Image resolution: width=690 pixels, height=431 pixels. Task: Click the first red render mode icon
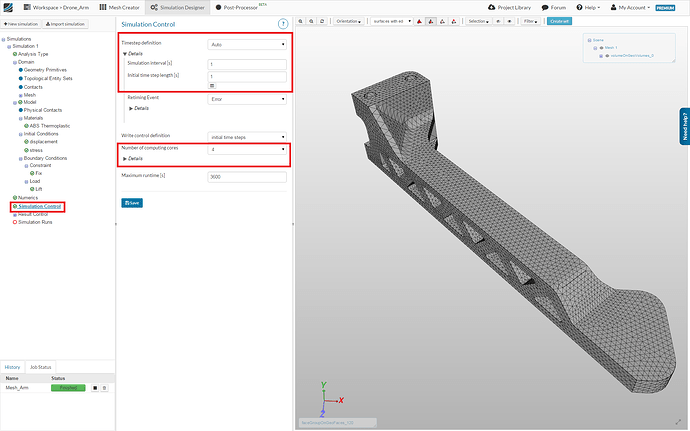pos(418,20)
